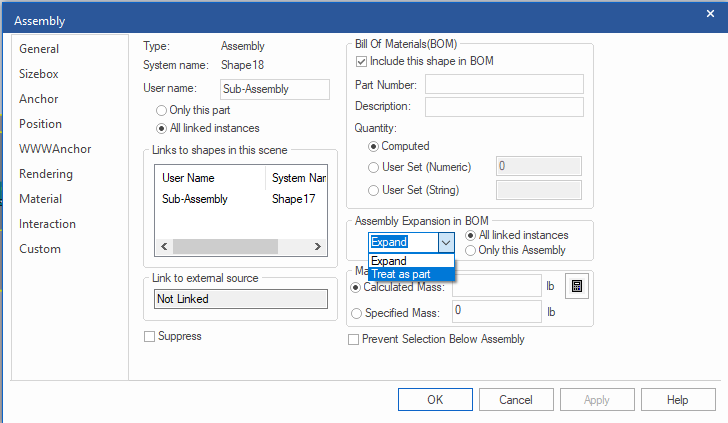Go to the Anchor page
Image resolution: width=728 pixels, height=423 pixels.
pyautogui.click(x=39, y=99)
